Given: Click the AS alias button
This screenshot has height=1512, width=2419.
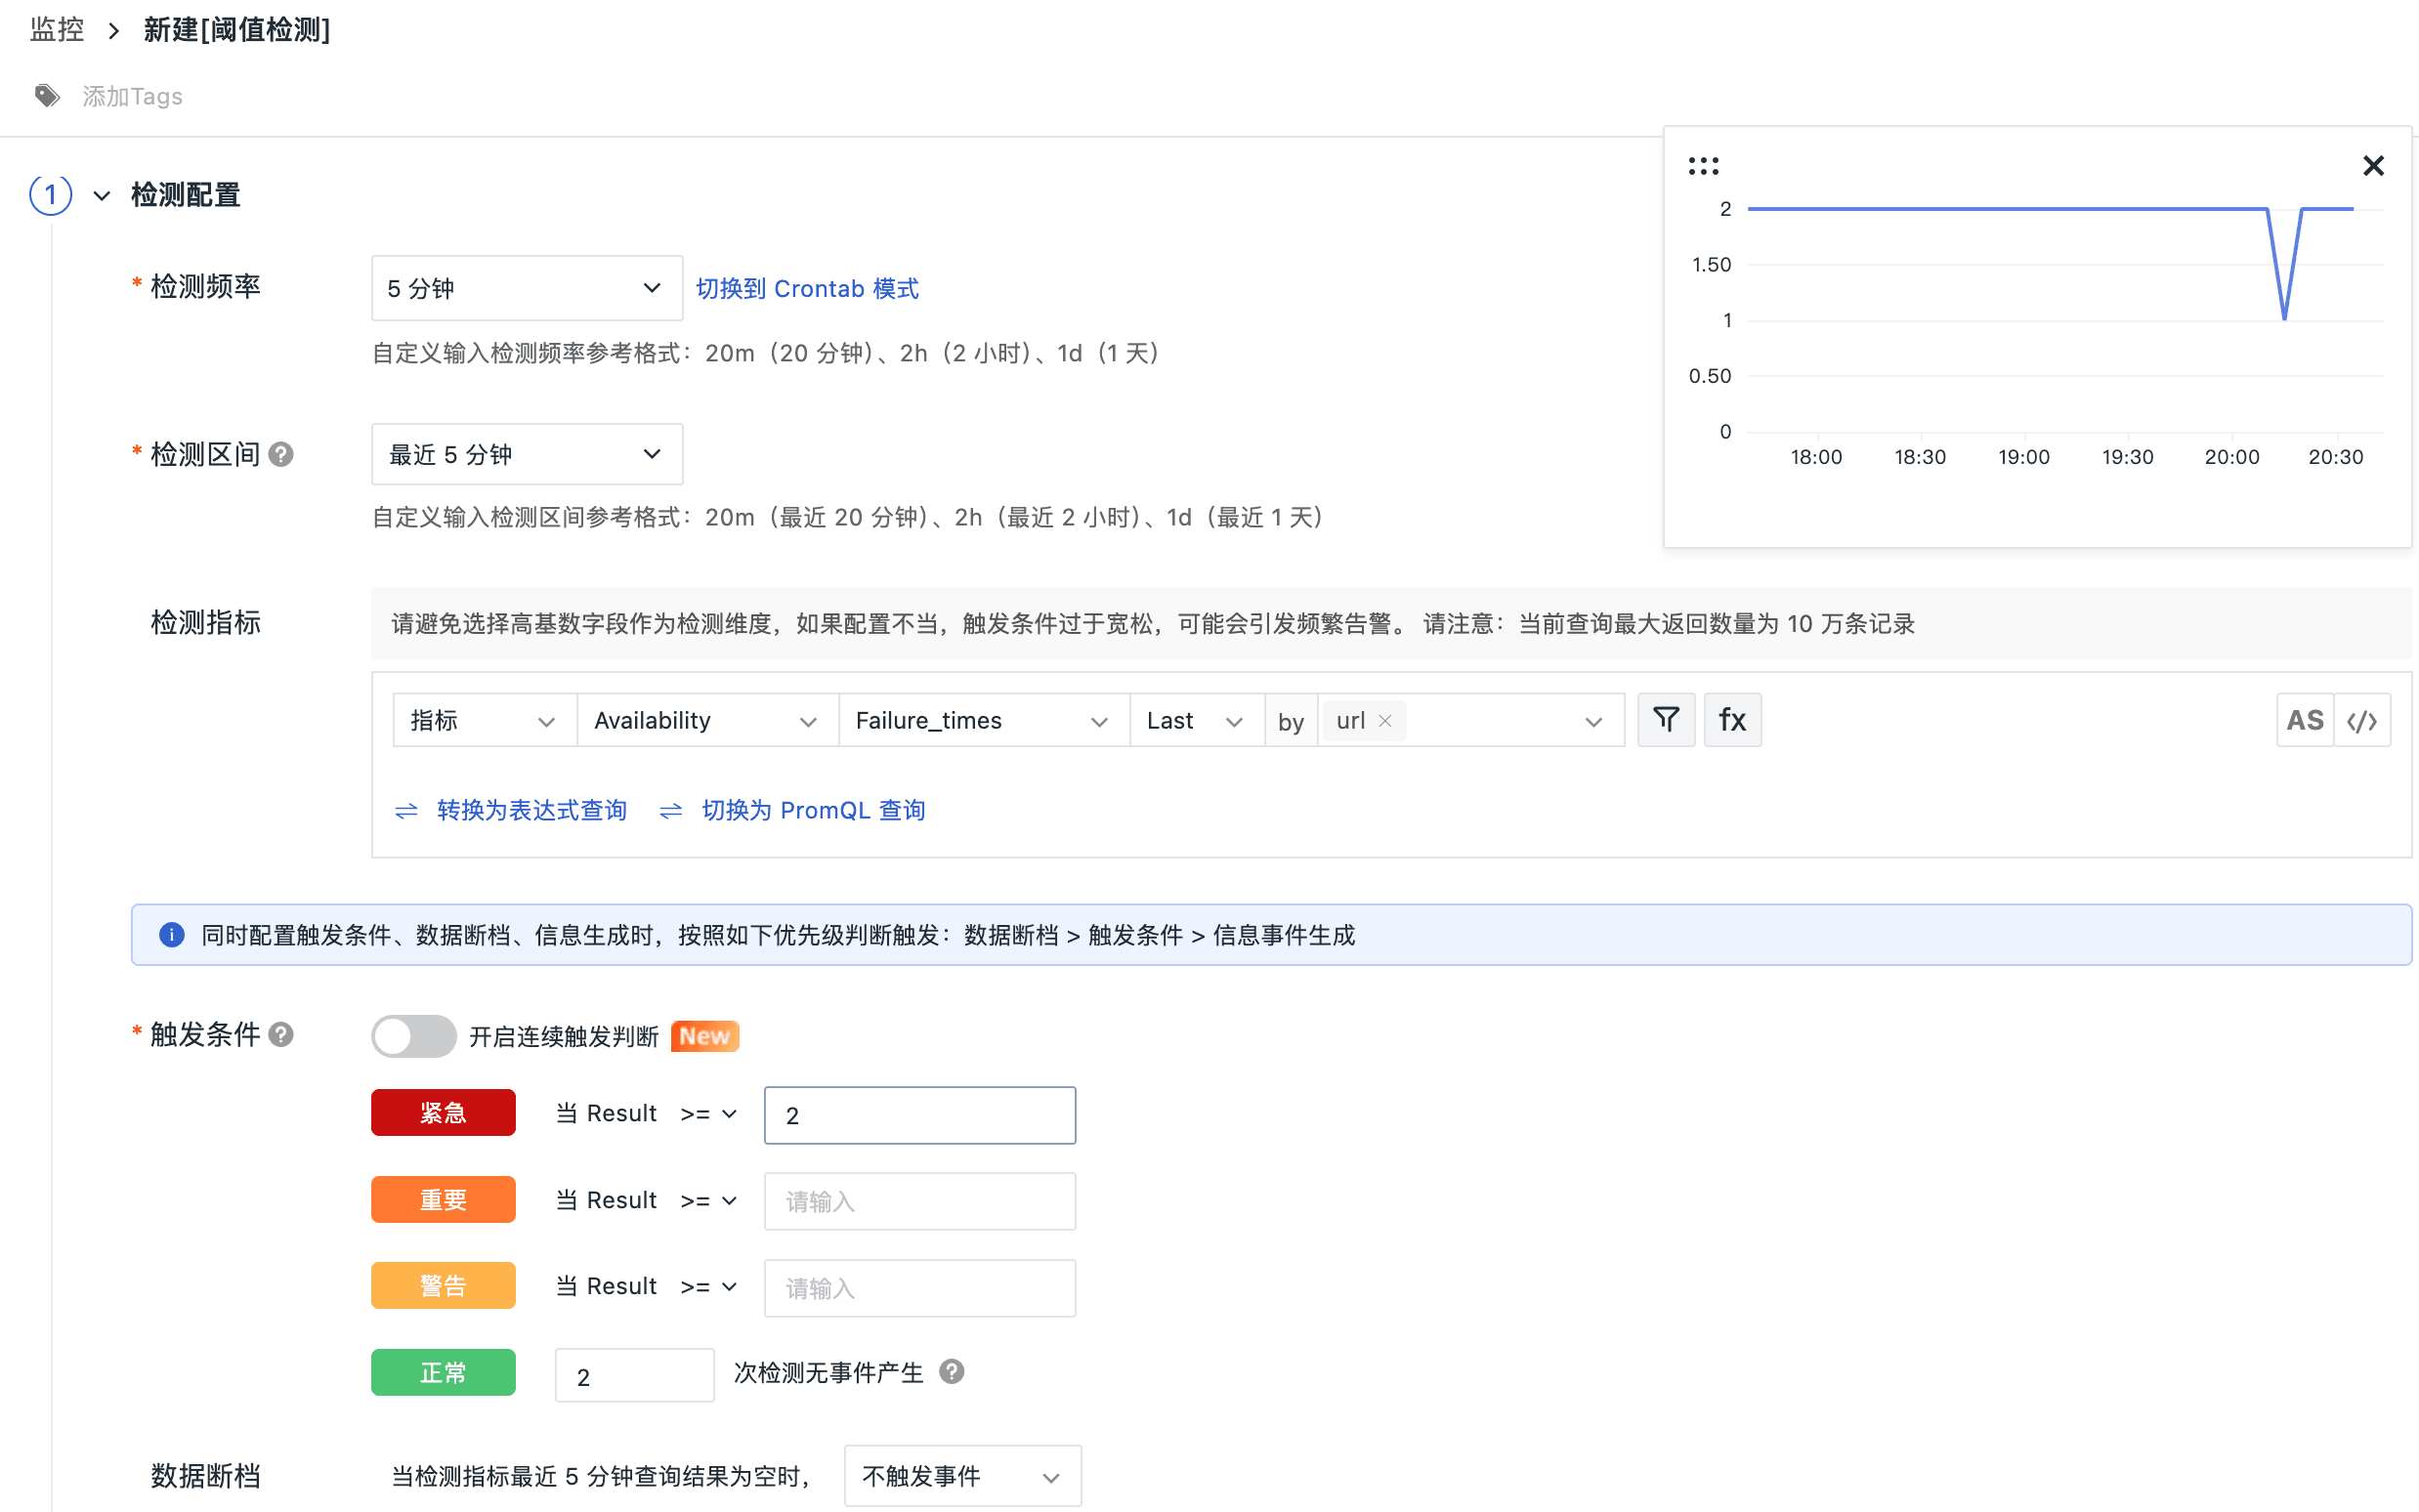Looking at the screenshot, I should coord(2305,720).
